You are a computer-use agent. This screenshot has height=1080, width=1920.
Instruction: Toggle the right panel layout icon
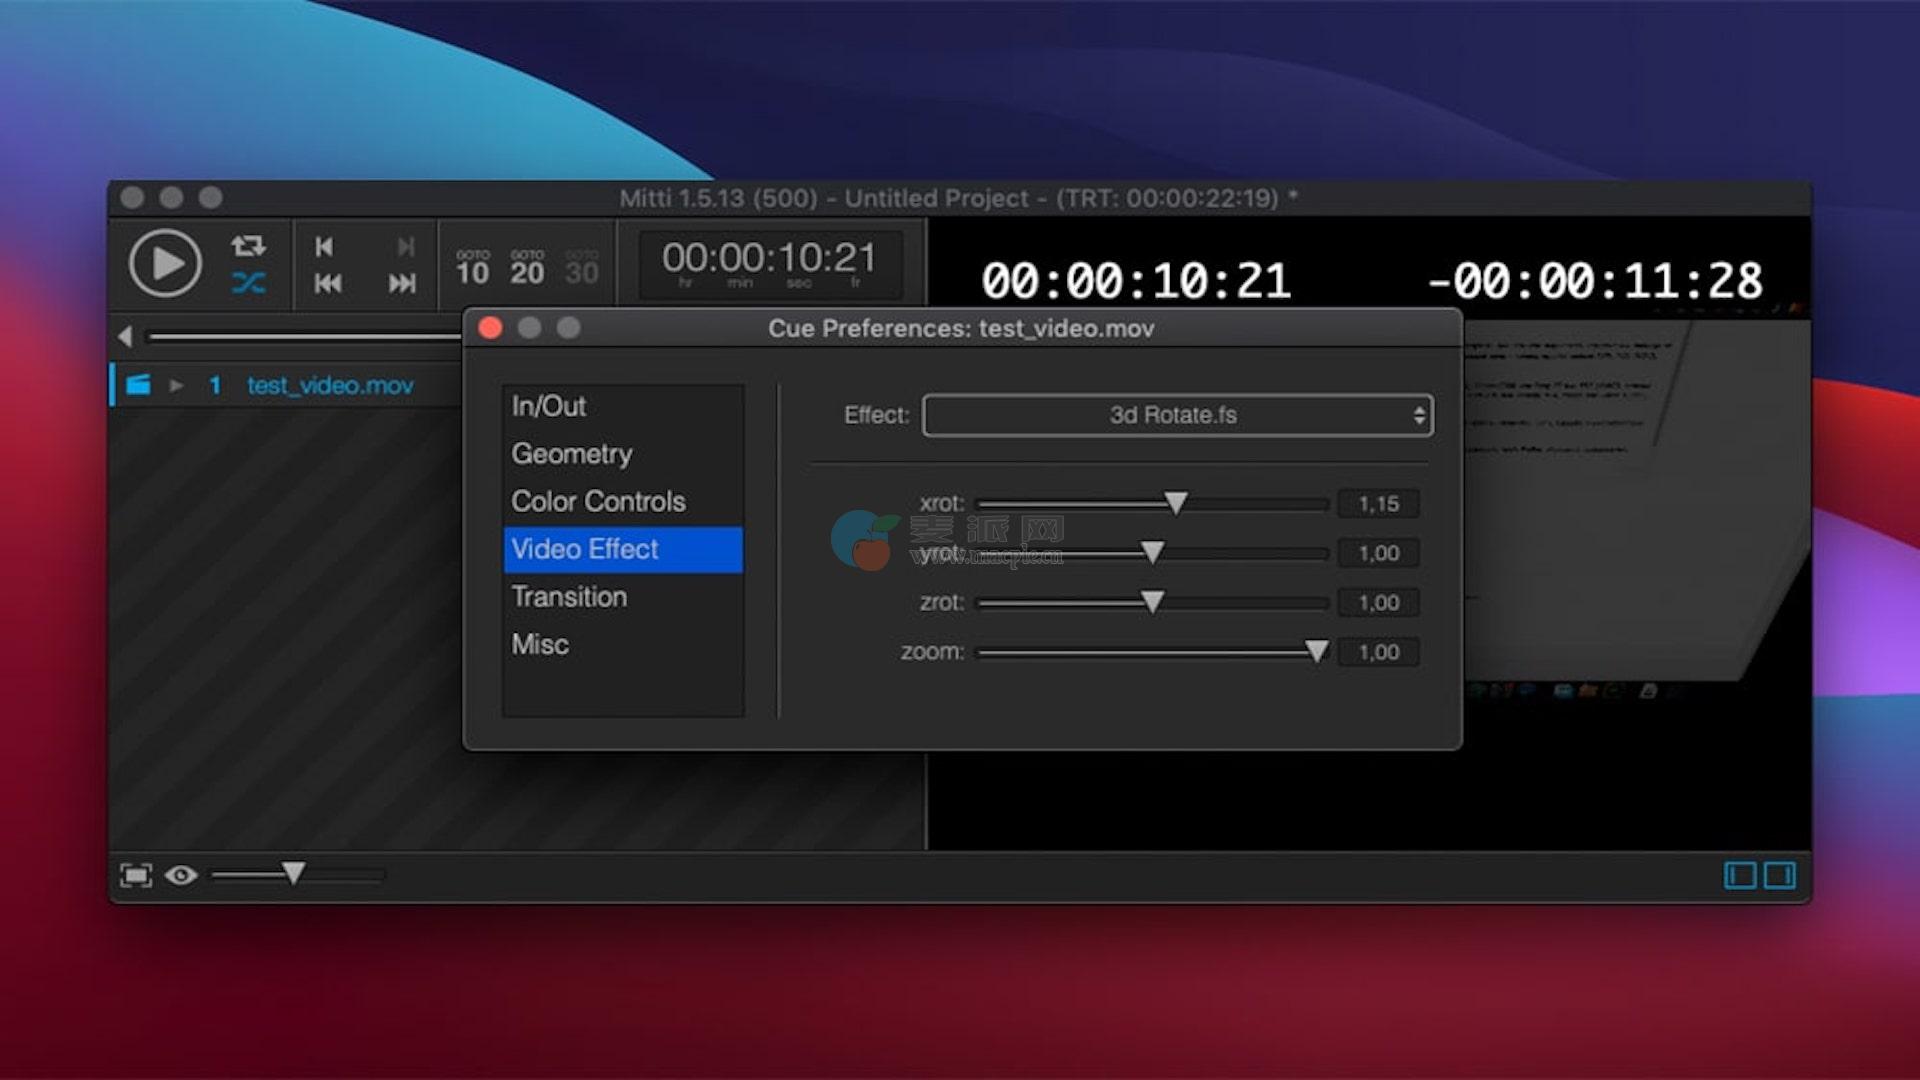click(x=1780, y=875)
